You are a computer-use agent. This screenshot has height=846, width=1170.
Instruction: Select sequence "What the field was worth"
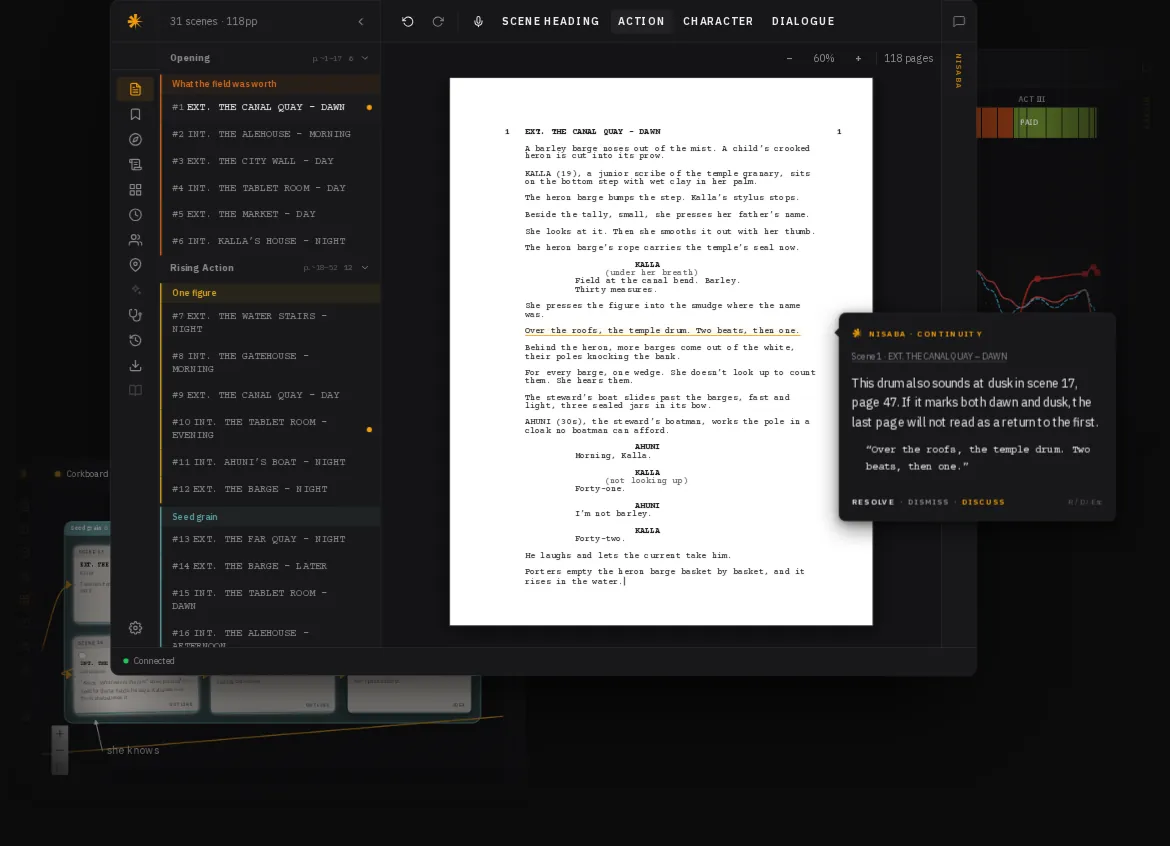click(270, 84)
